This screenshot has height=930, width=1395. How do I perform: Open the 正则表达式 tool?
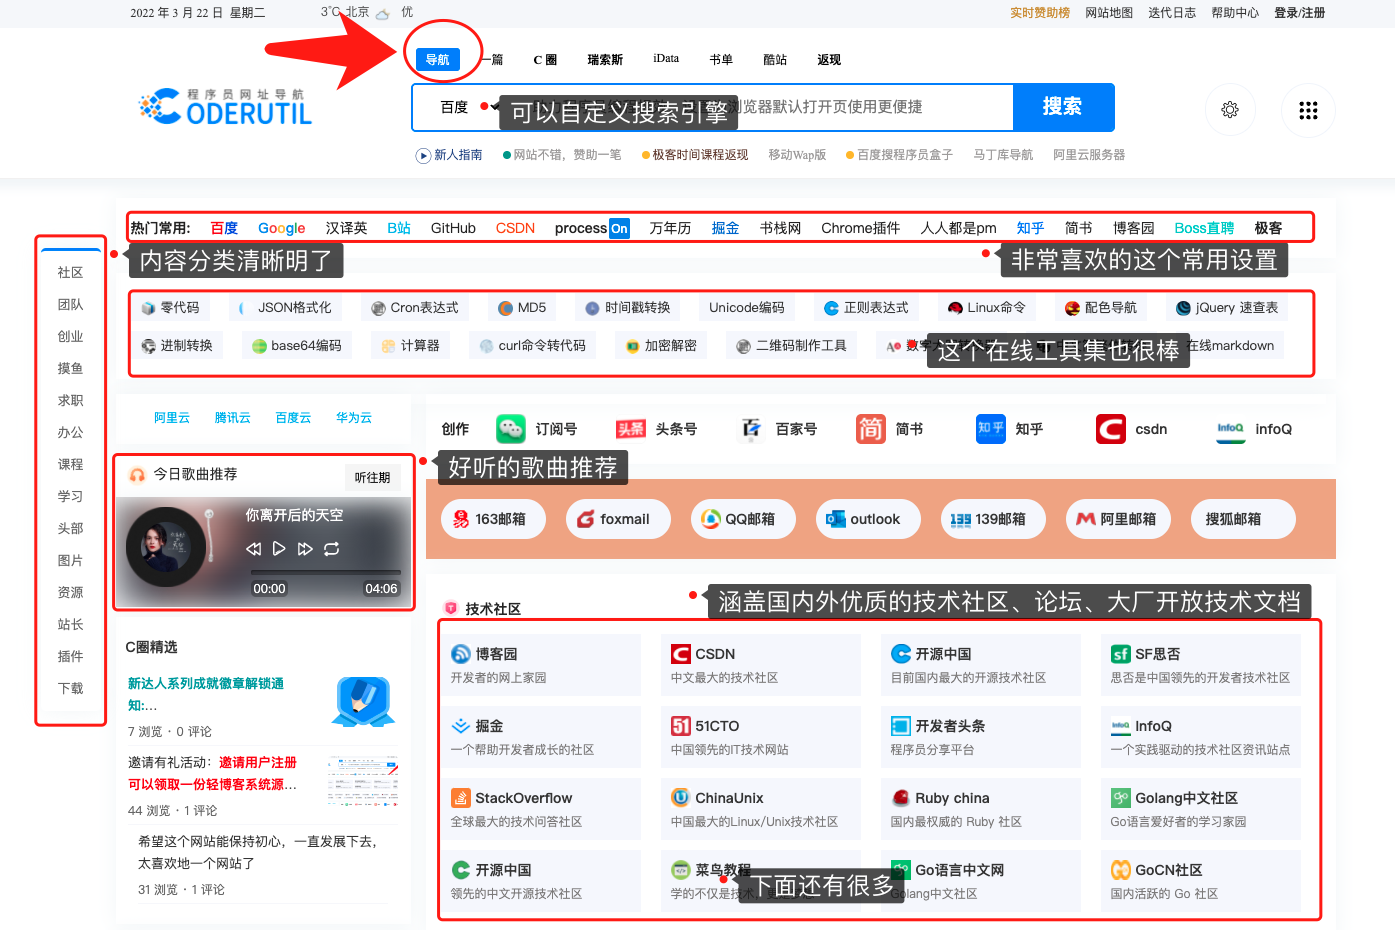click(x=866, y=308)
